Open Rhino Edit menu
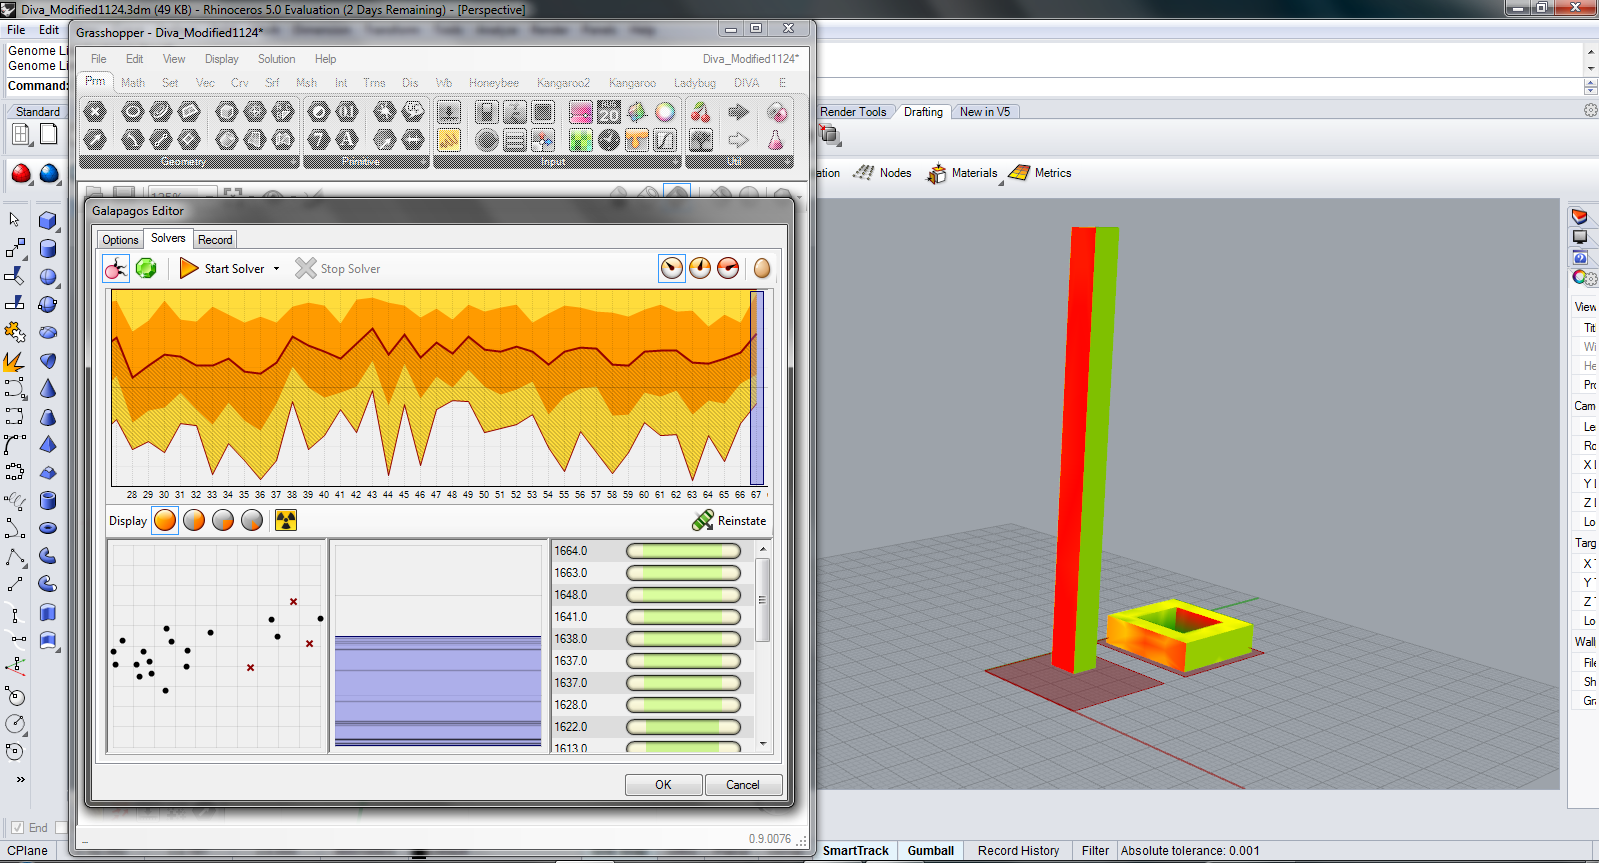The height and width of the screenshot is (863, 1599). (x=49, y=30)
